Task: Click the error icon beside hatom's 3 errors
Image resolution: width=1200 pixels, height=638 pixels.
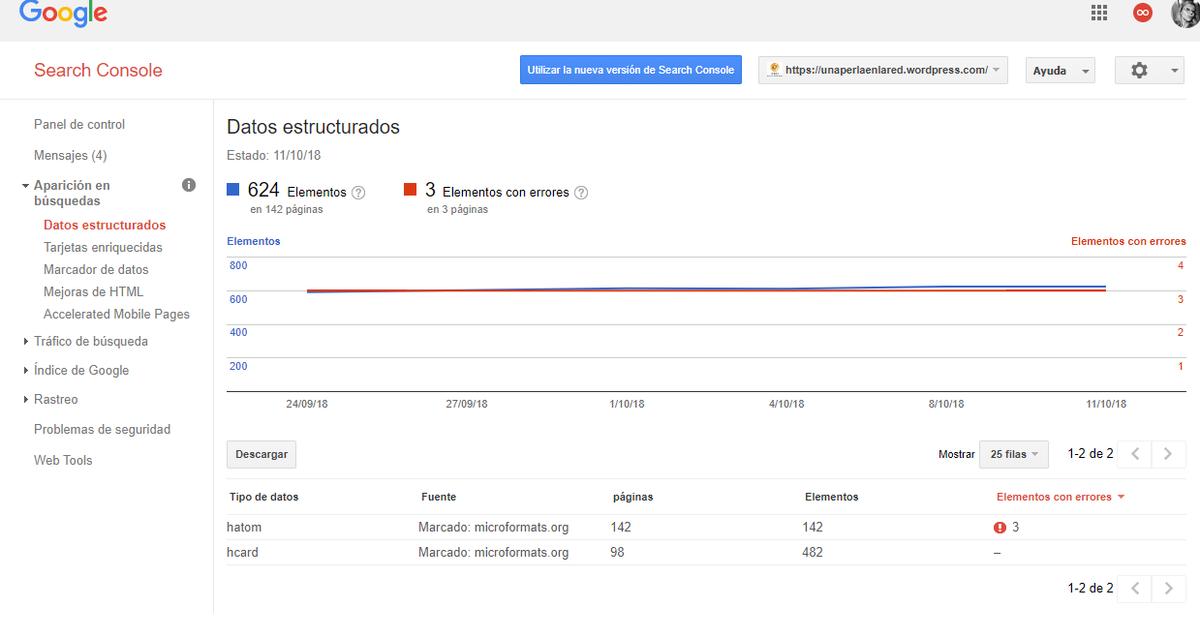Action: (999, 526)
